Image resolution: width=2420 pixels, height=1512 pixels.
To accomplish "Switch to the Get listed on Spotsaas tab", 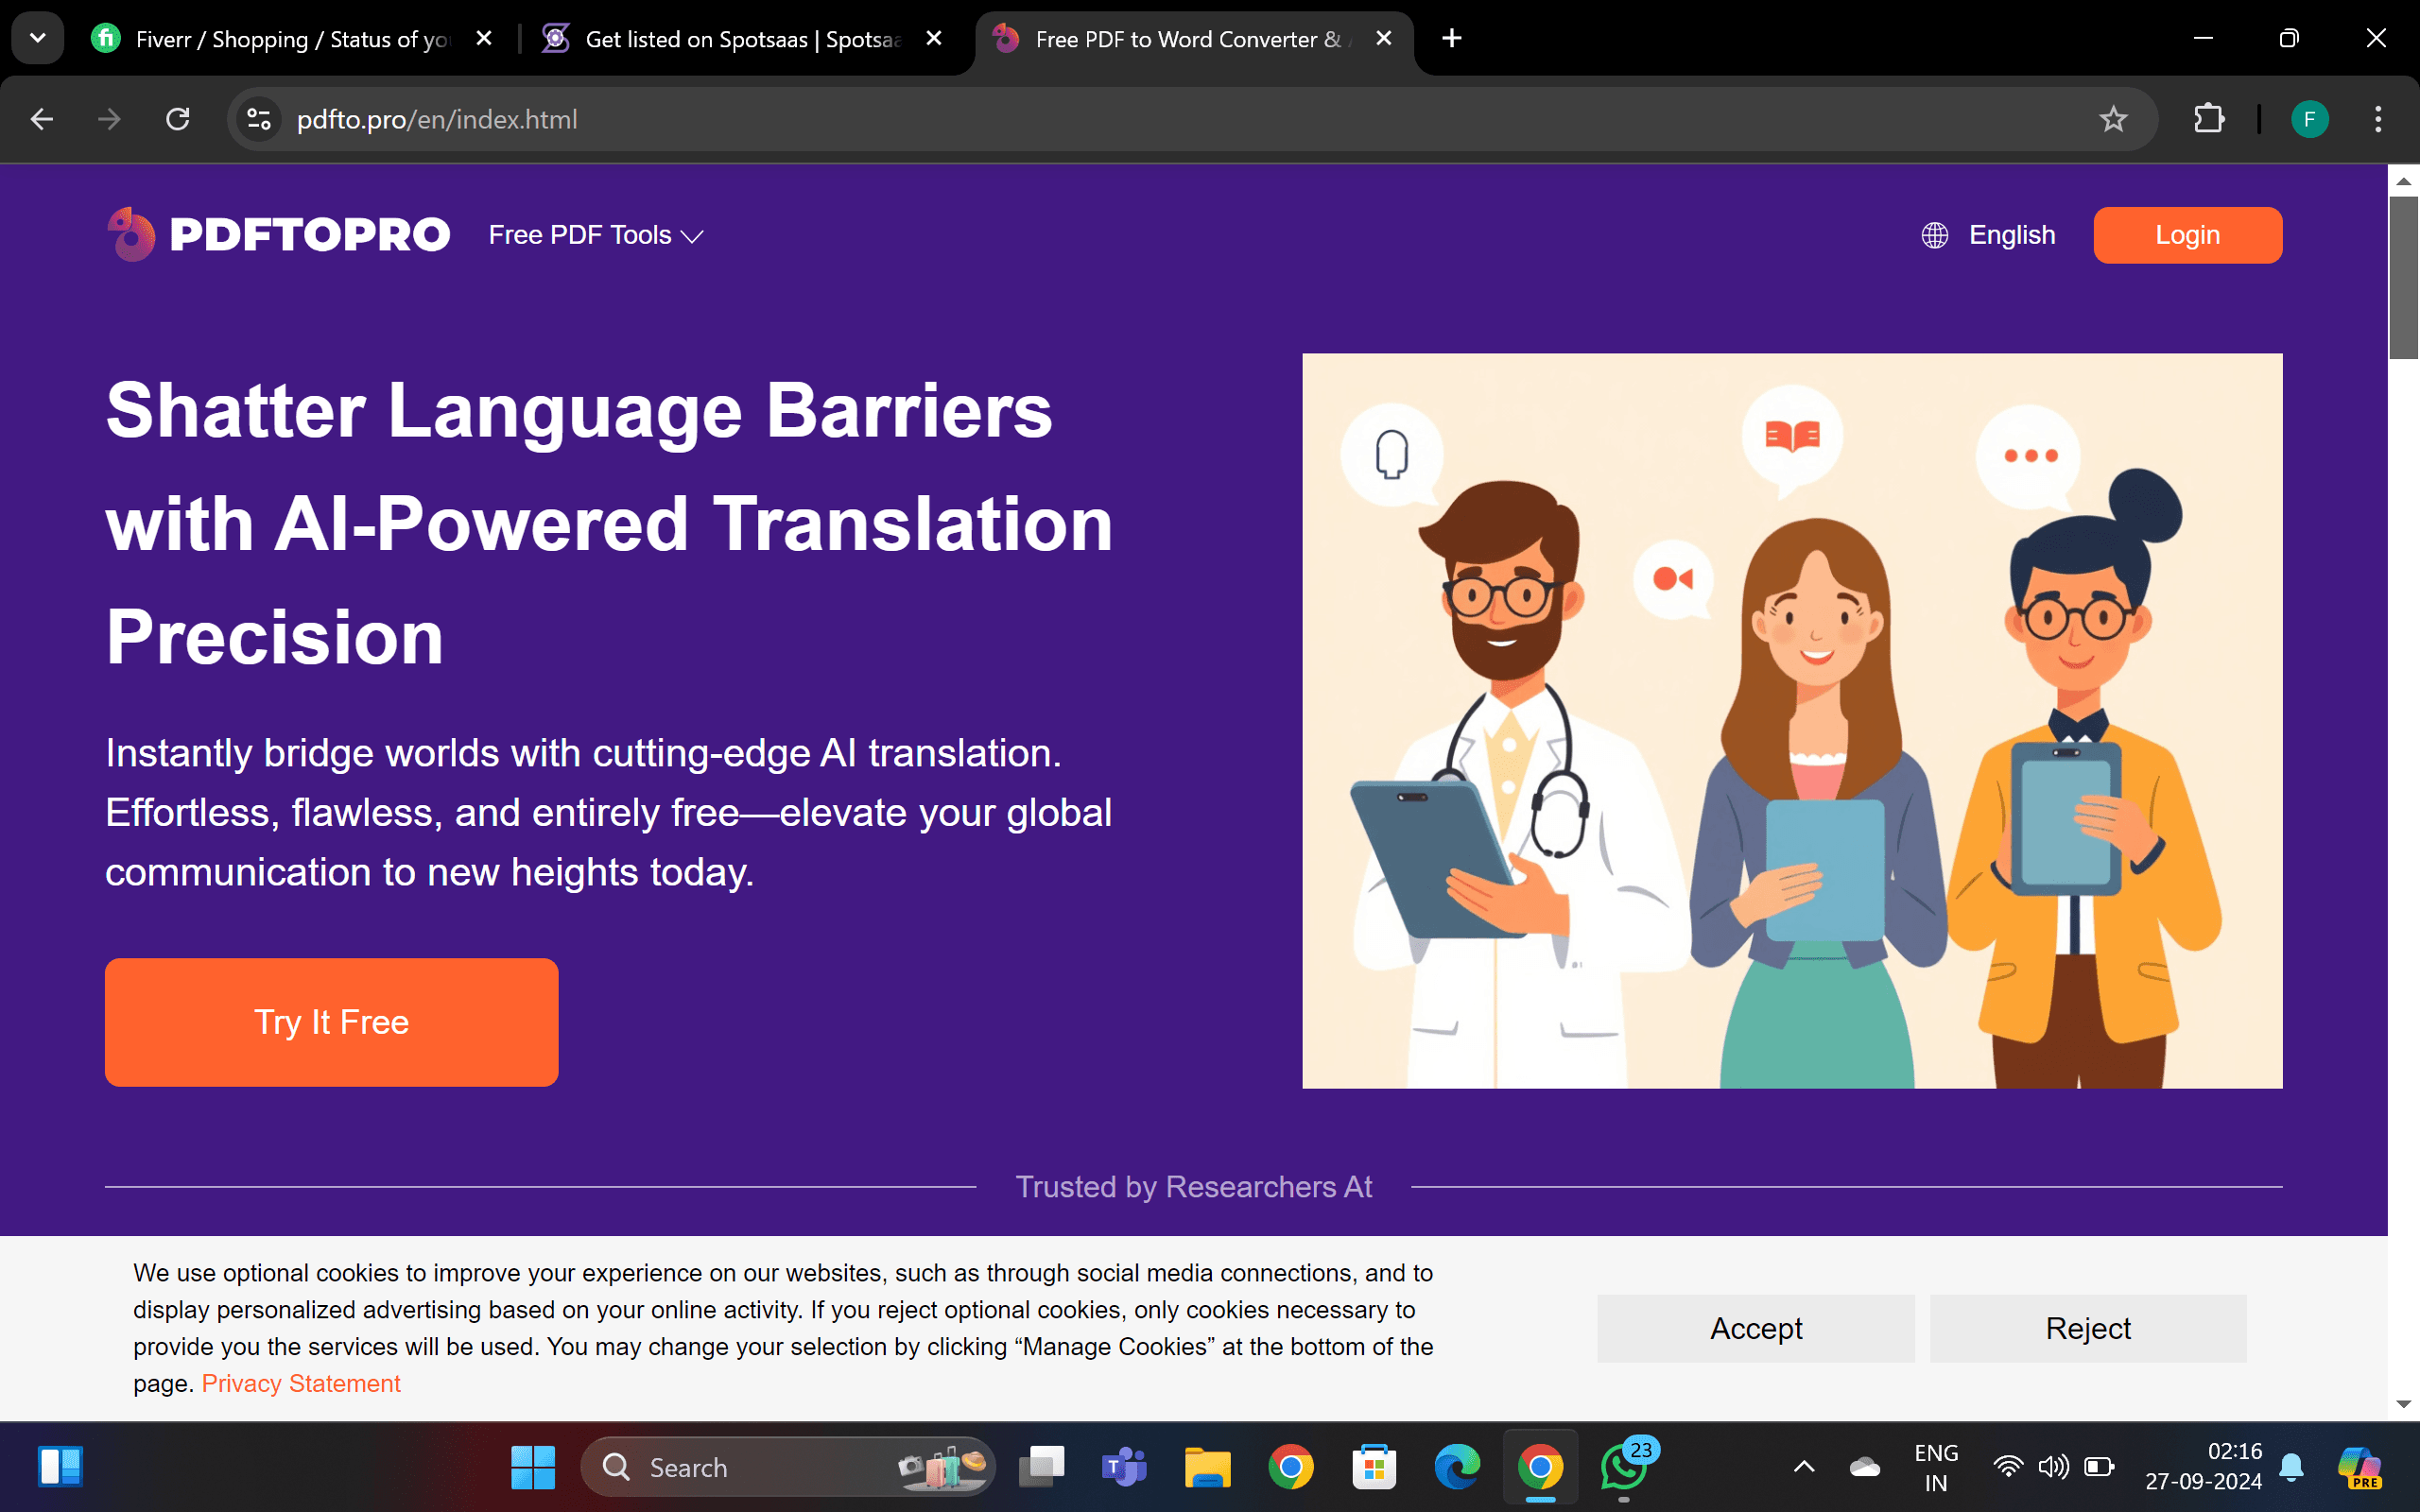I will pos(740,39).
